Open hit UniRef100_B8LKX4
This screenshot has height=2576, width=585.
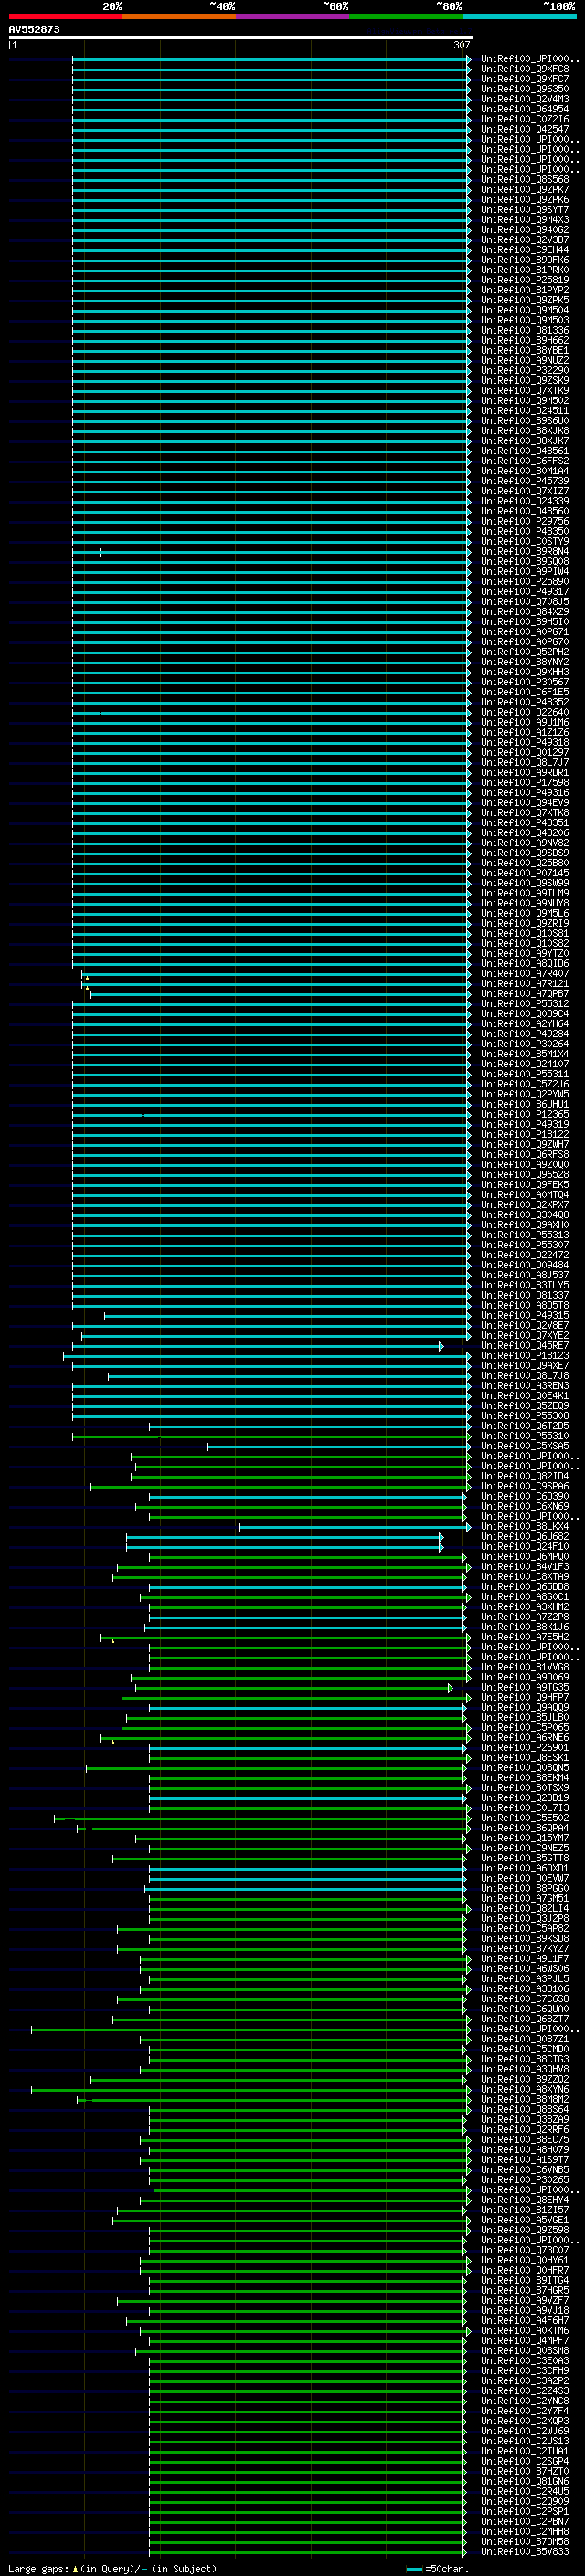[525, 1527]
